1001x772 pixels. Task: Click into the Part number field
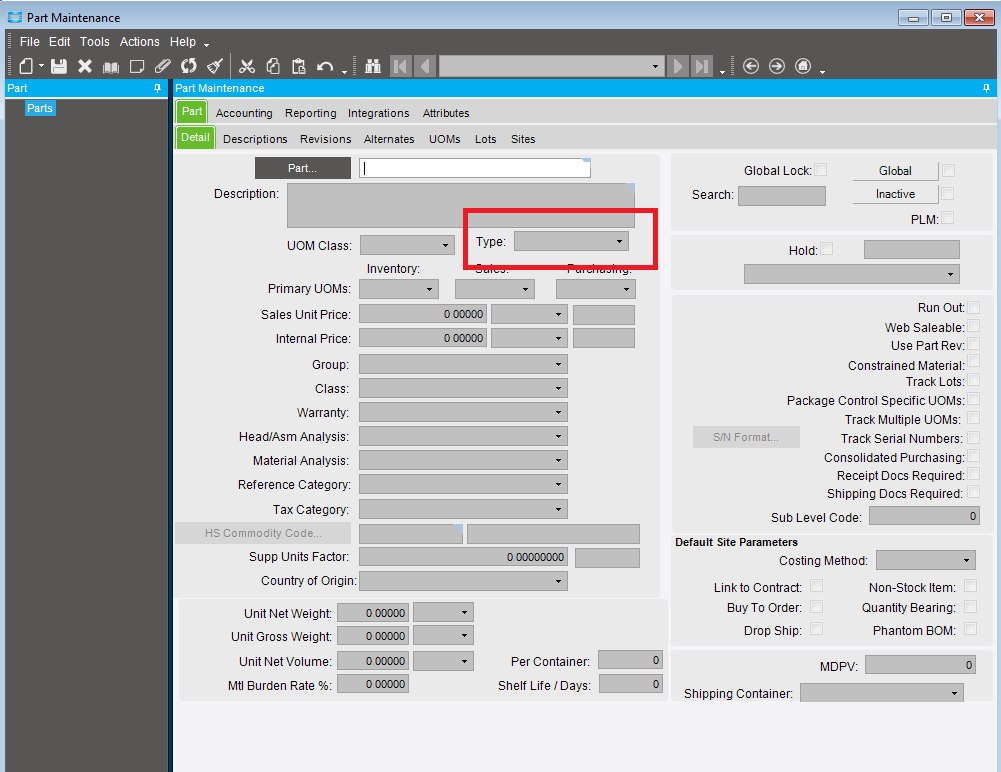click(x=474, y=168)
